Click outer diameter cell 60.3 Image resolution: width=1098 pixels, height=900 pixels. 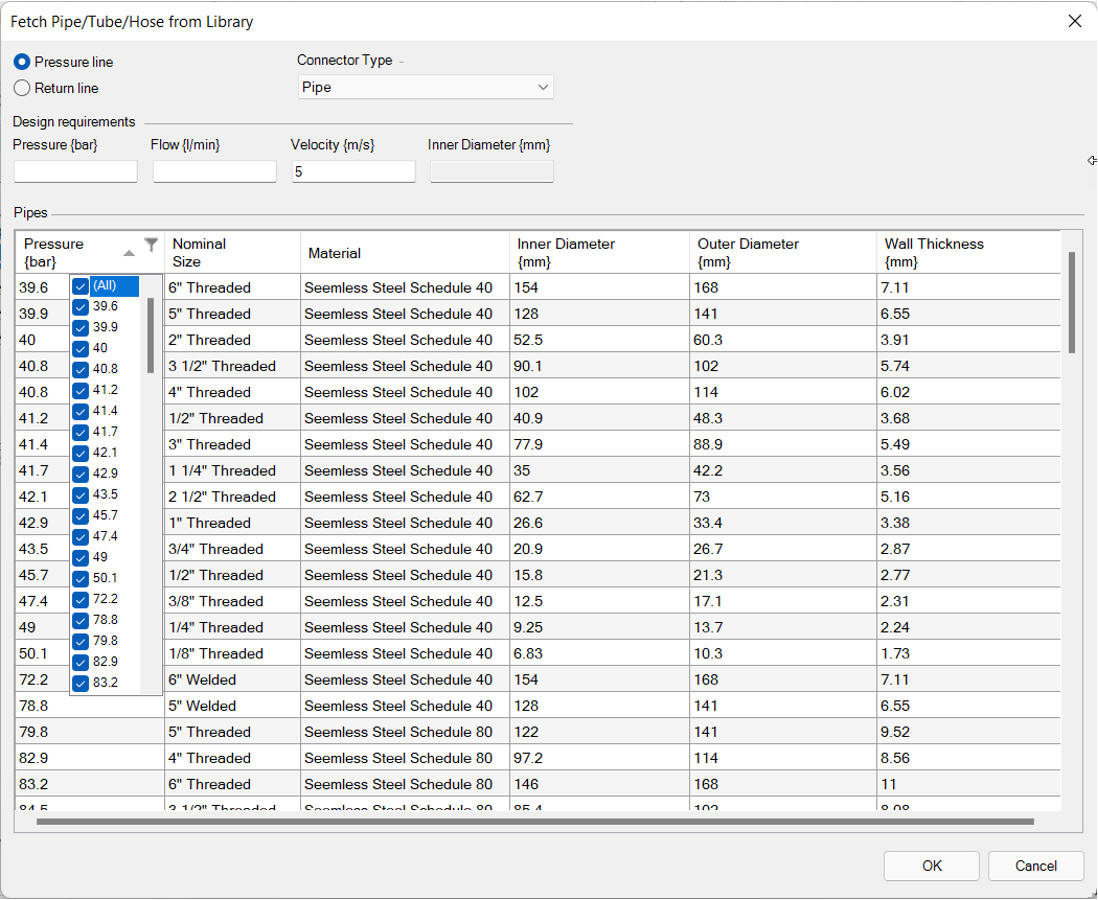coord(783,340)
